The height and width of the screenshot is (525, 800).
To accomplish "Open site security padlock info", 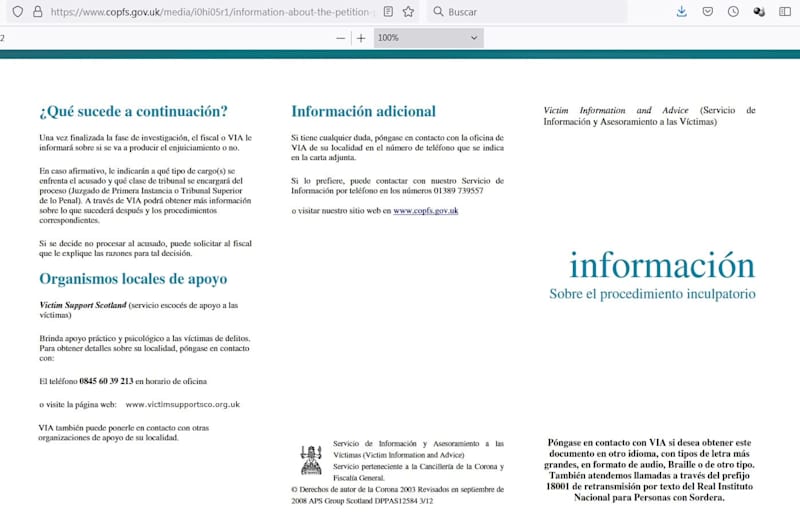I will (38, 11).
